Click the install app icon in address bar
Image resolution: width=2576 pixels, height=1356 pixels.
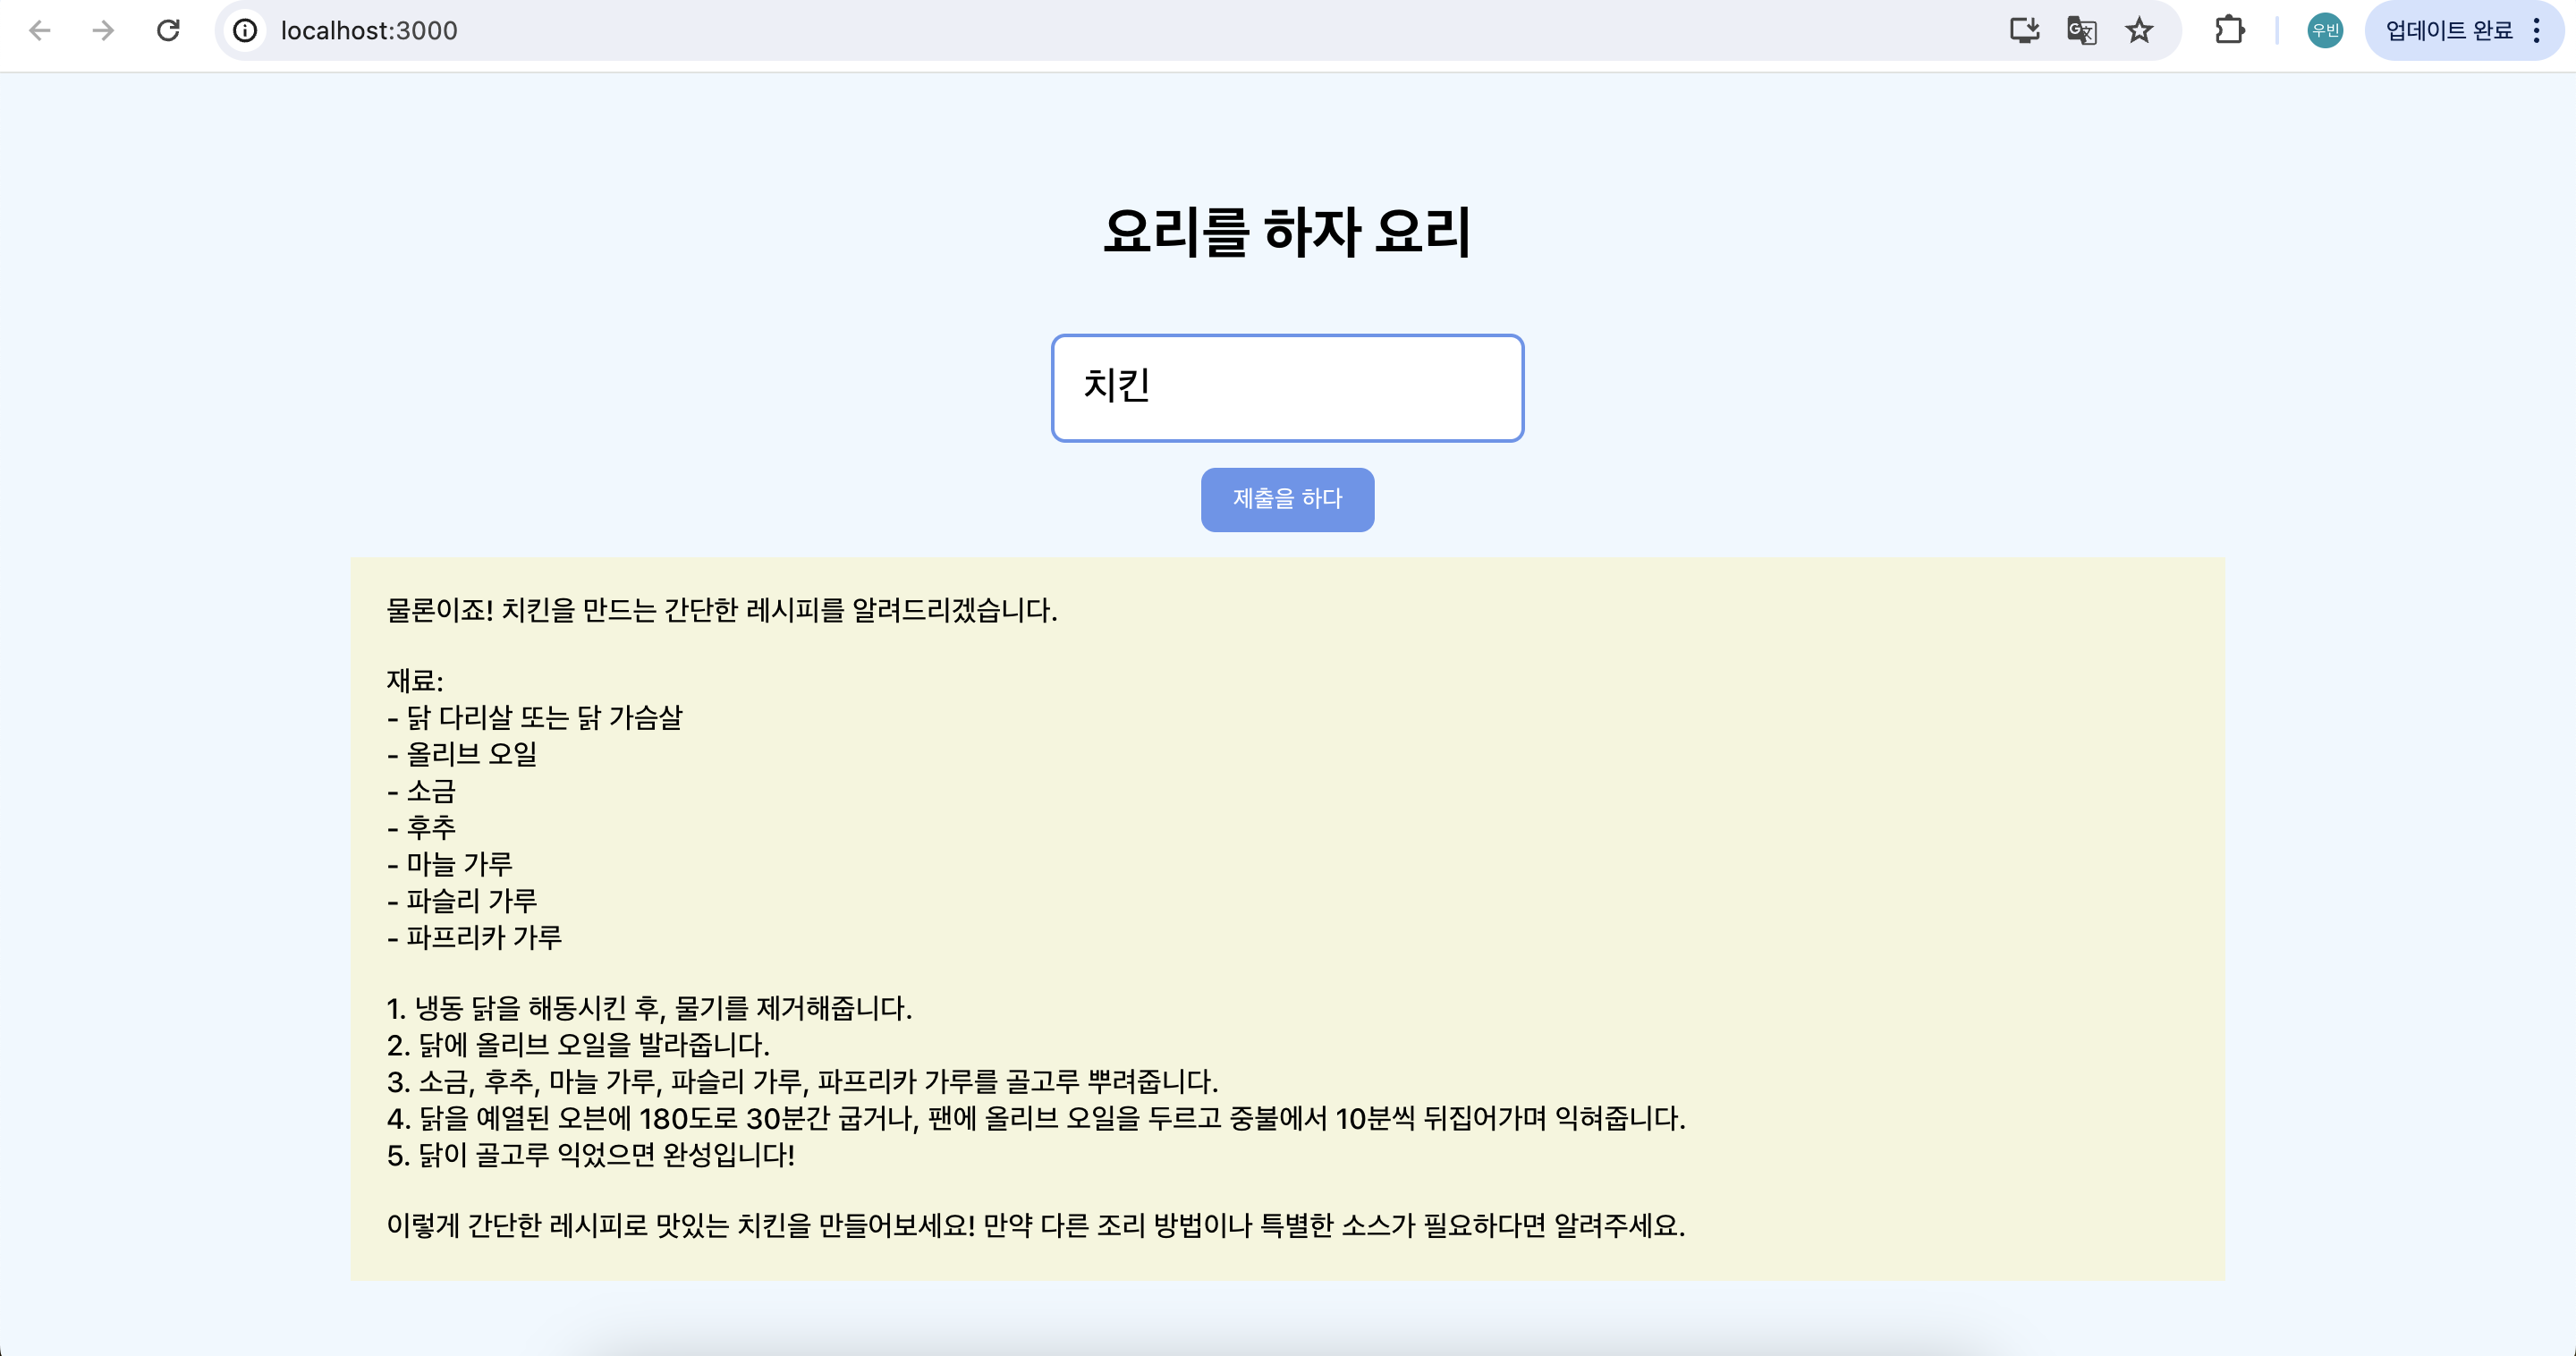2024,30
